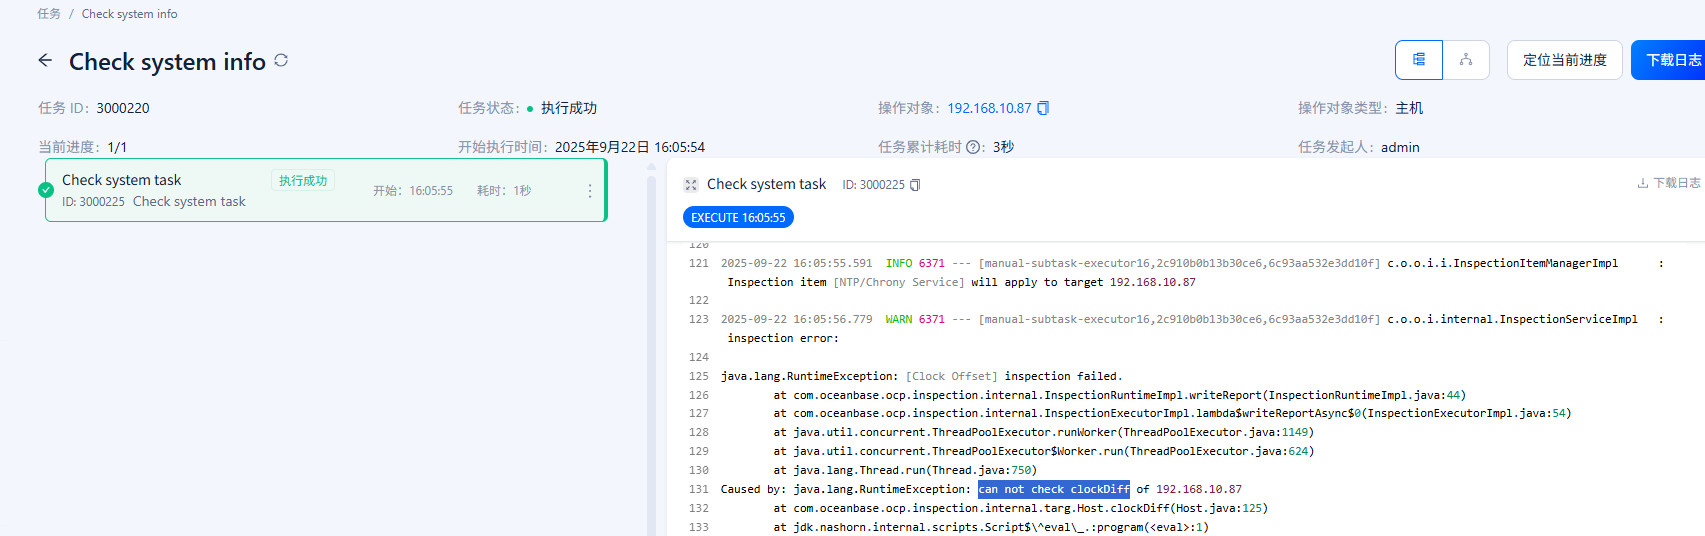Click the 定位当前进度 button
Screen dimensions: 1705x536
click(x=1564, y=60)
